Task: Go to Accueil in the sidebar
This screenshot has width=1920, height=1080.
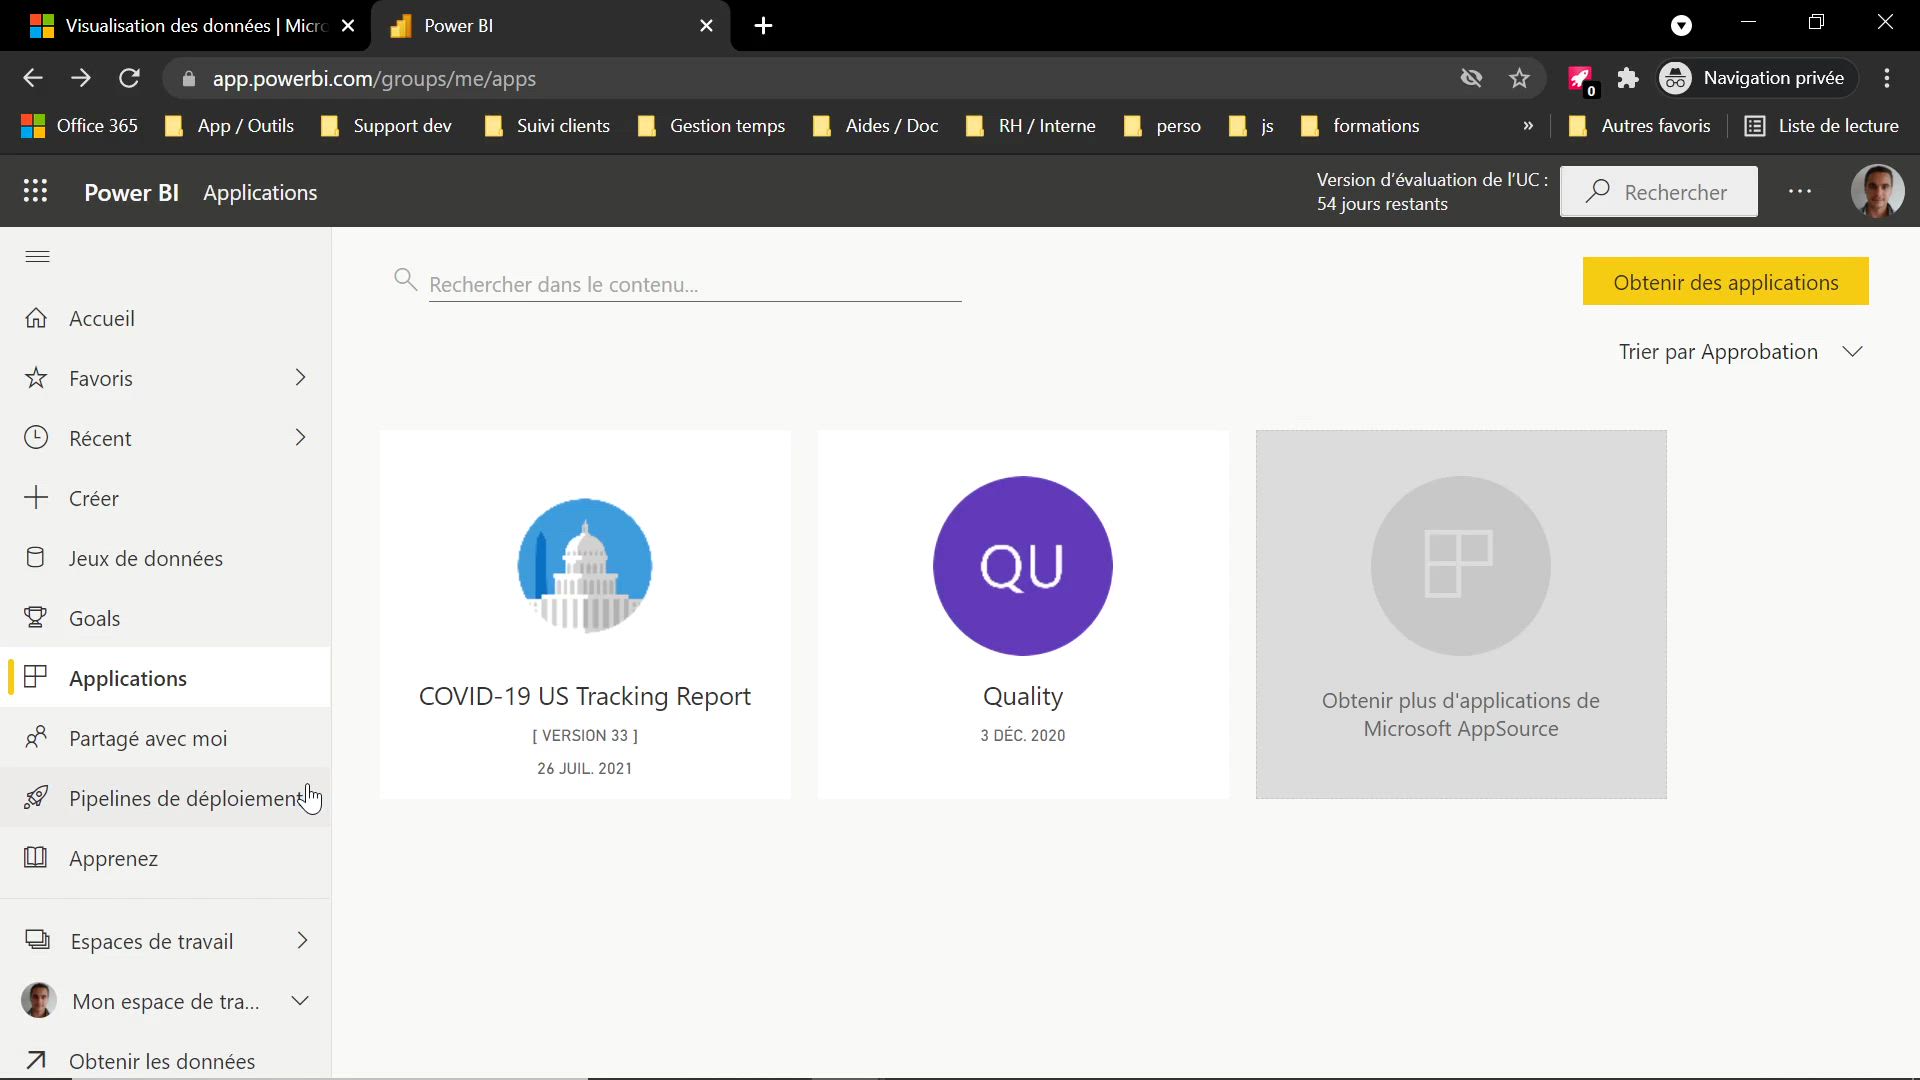Action: pos(165,318)
